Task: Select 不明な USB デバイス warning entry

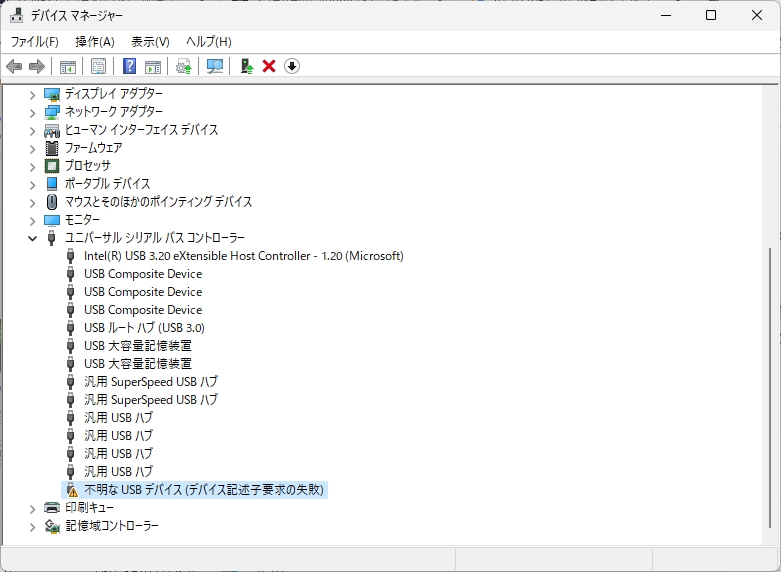Action: click(203, 490)
